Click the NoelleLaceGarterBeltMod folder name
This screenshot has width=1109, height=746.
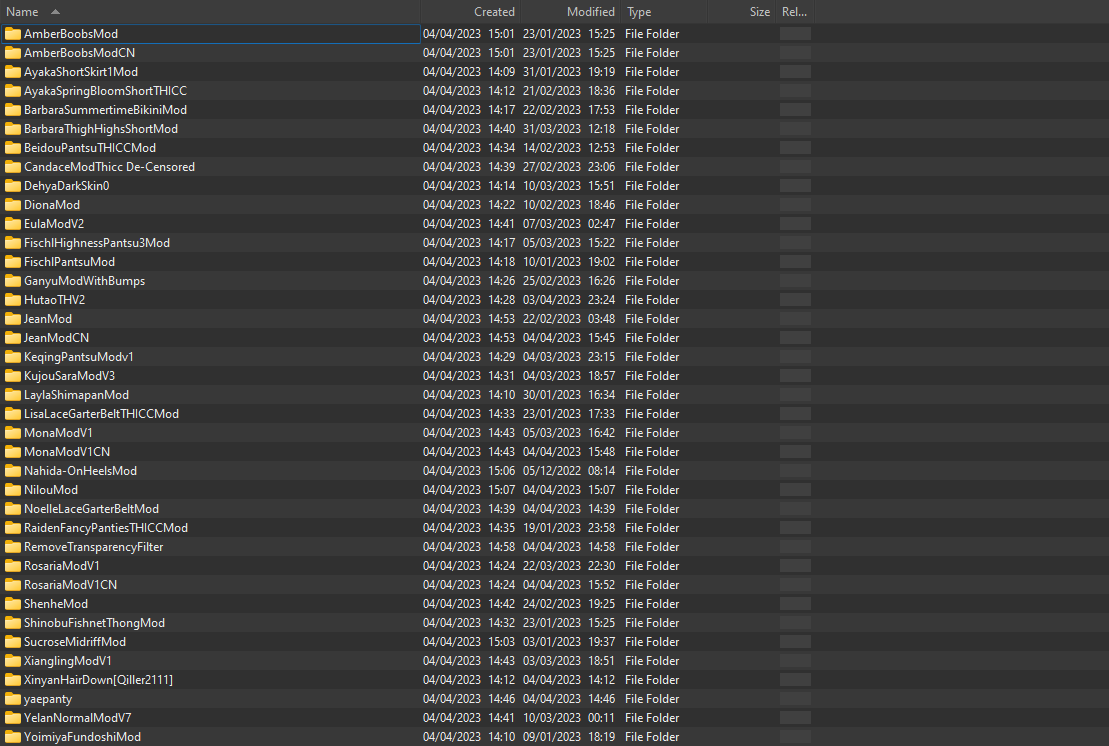coord(91,509)
